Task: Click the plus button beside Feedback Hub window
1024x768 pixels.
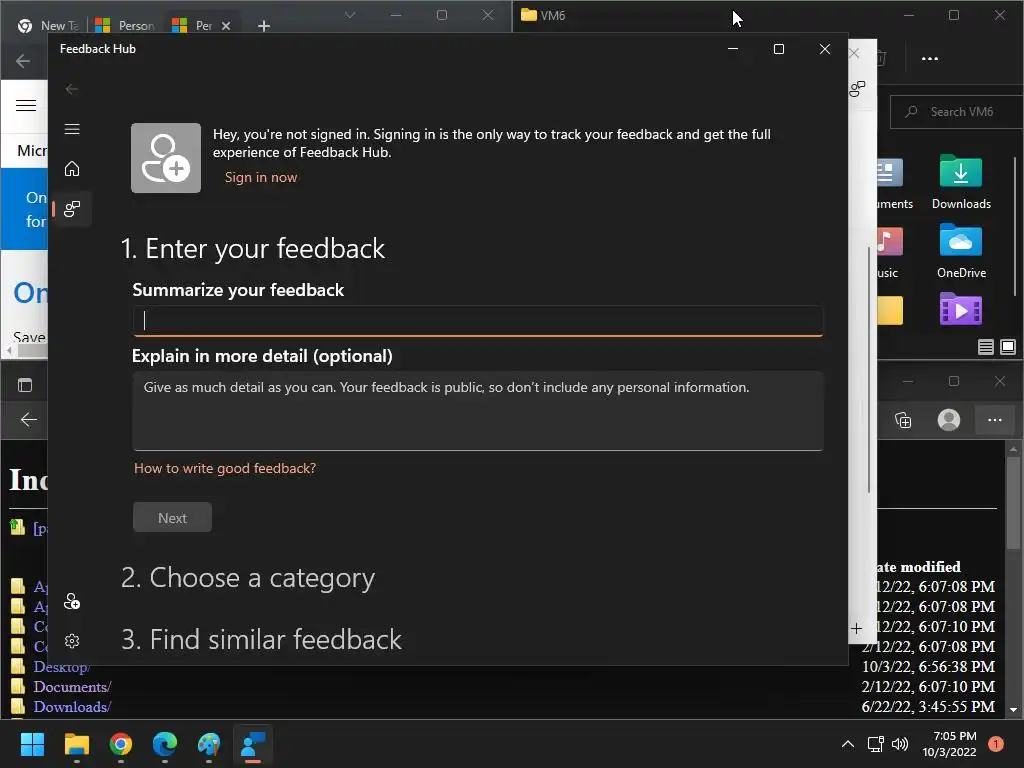Action: click(x=856, y=628)
